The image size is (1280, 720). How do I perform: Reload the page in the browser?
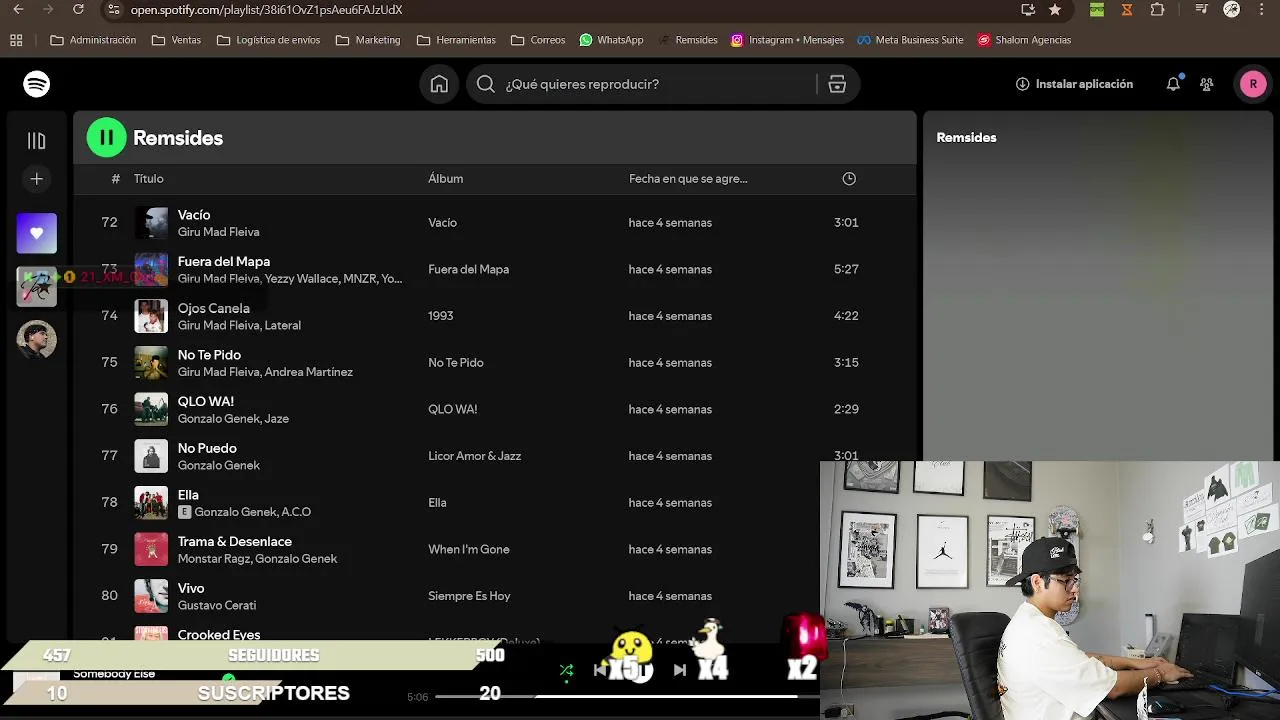(79, 9)
